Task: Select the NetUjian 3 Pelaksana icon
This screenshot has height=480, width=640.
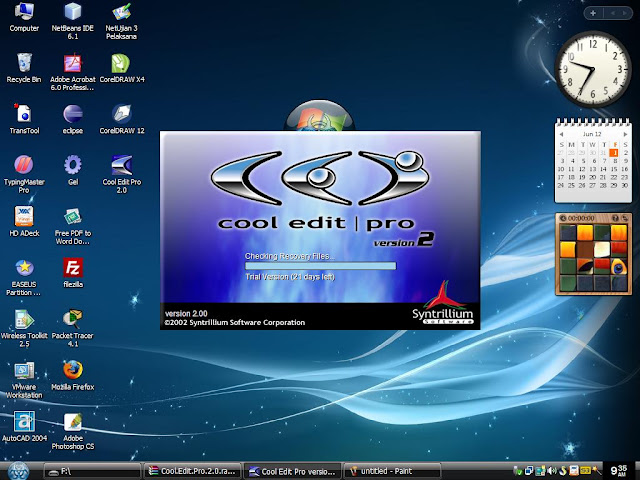Action: point(121,20)
